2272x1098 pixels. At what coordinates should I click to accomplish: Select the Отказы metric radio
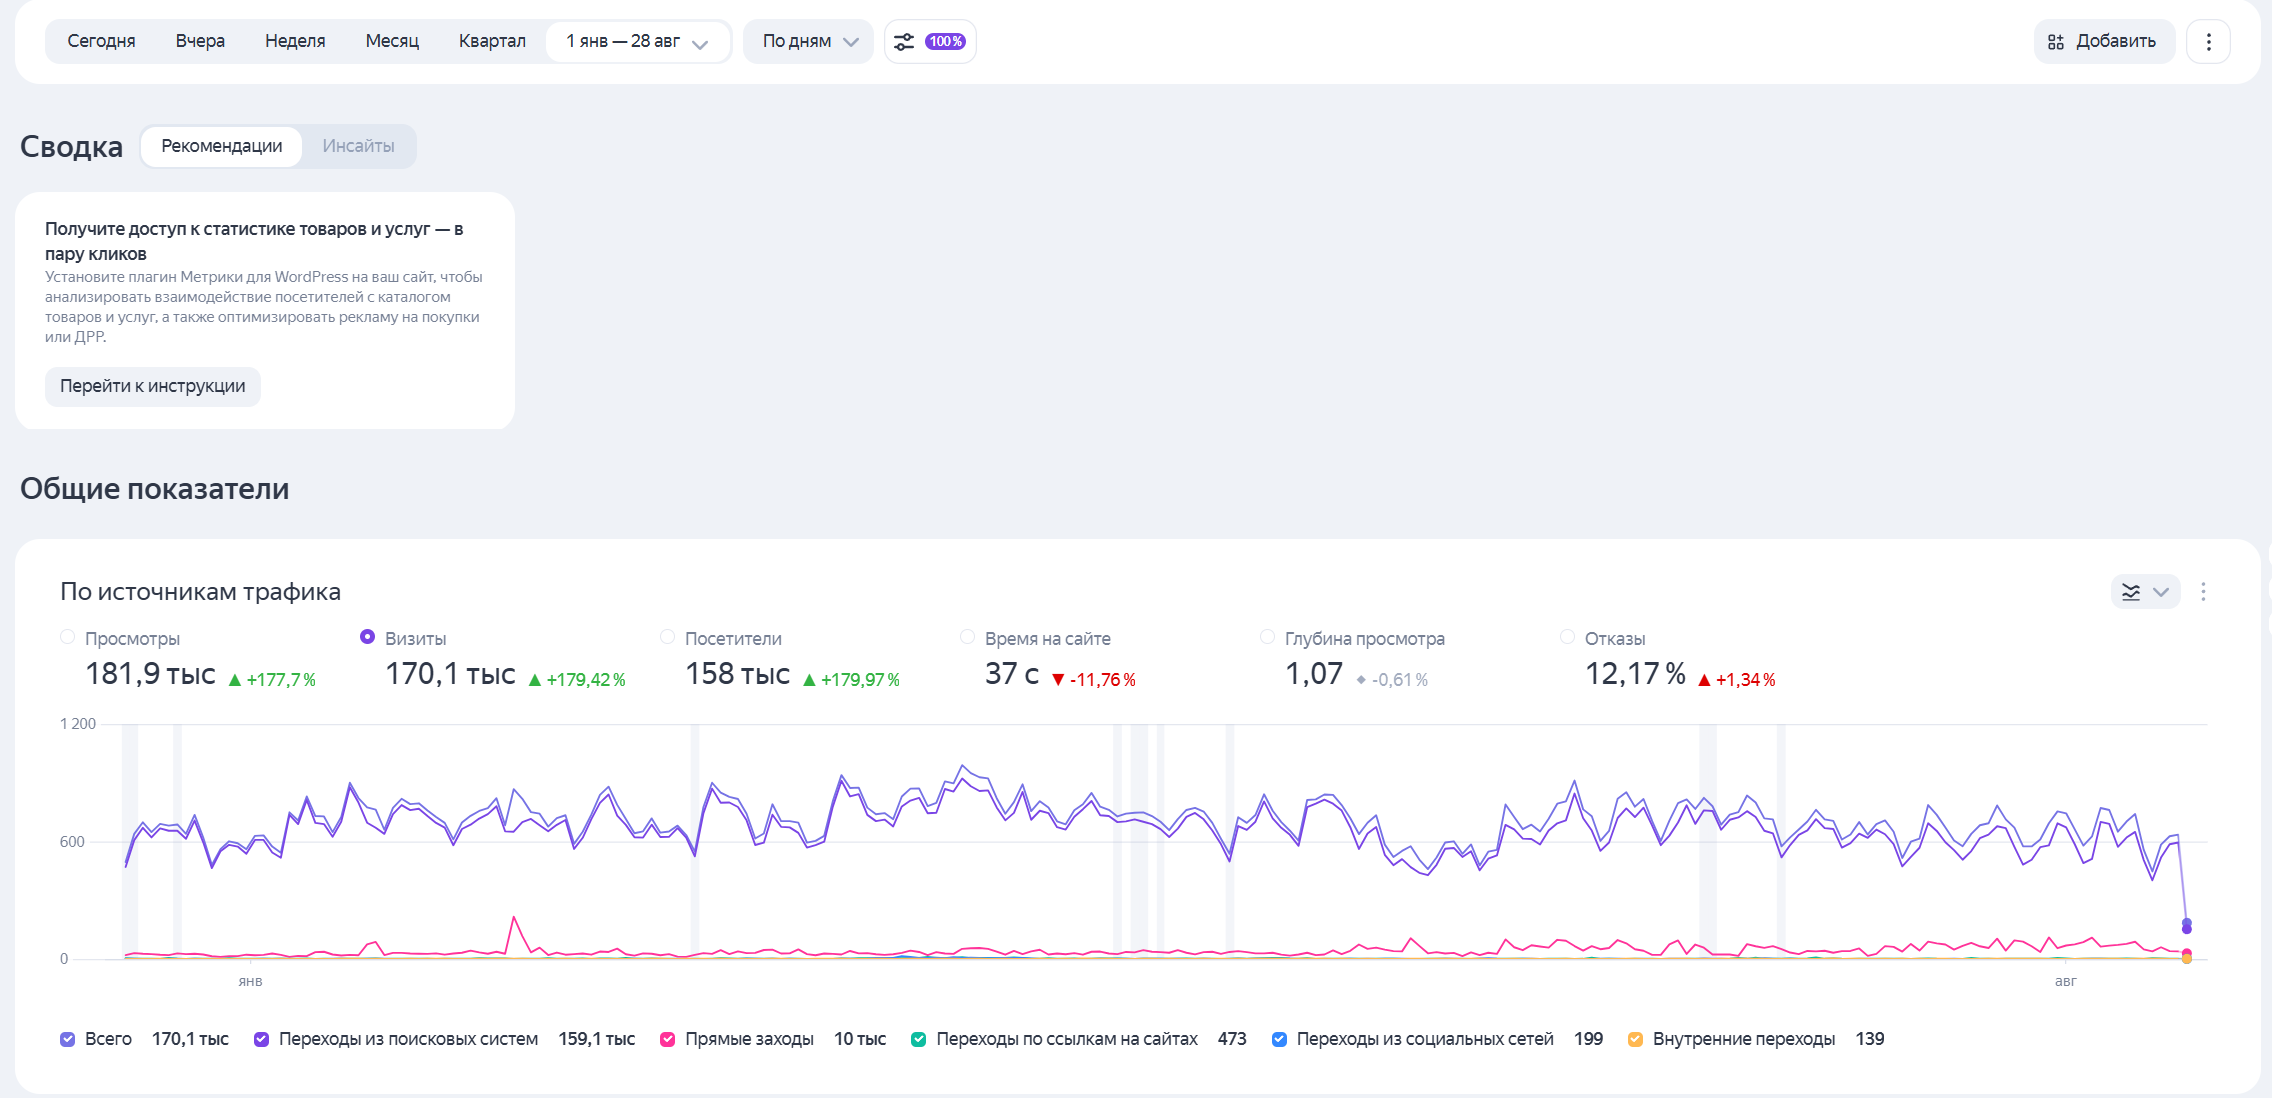point(1567,637)
